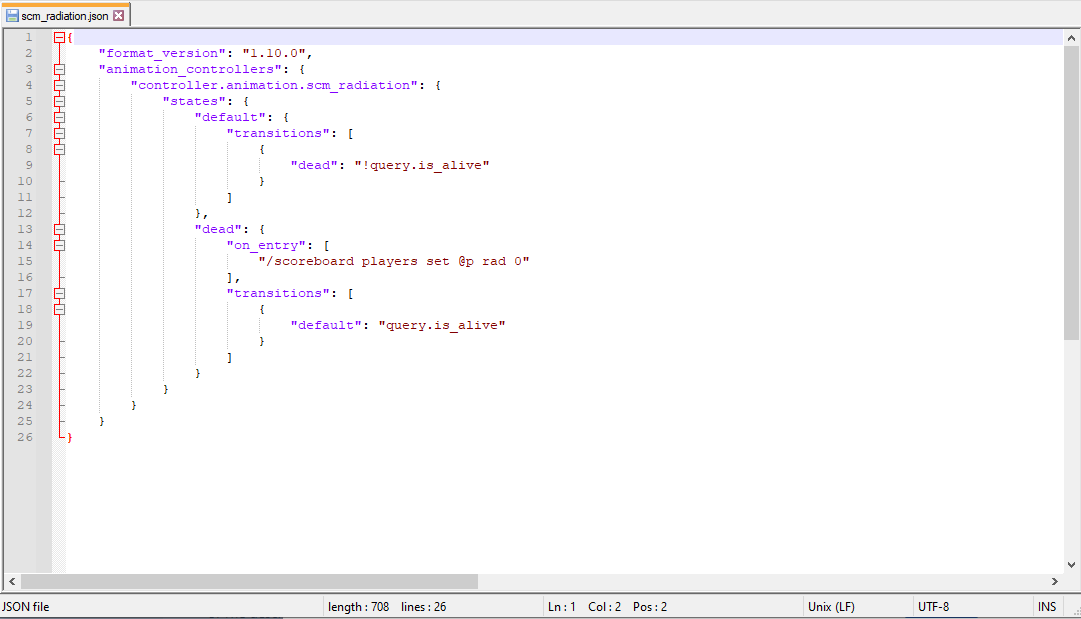Click the "1.10.0" version value
The image size is (1081, 619).
click(x=274, y=53)
